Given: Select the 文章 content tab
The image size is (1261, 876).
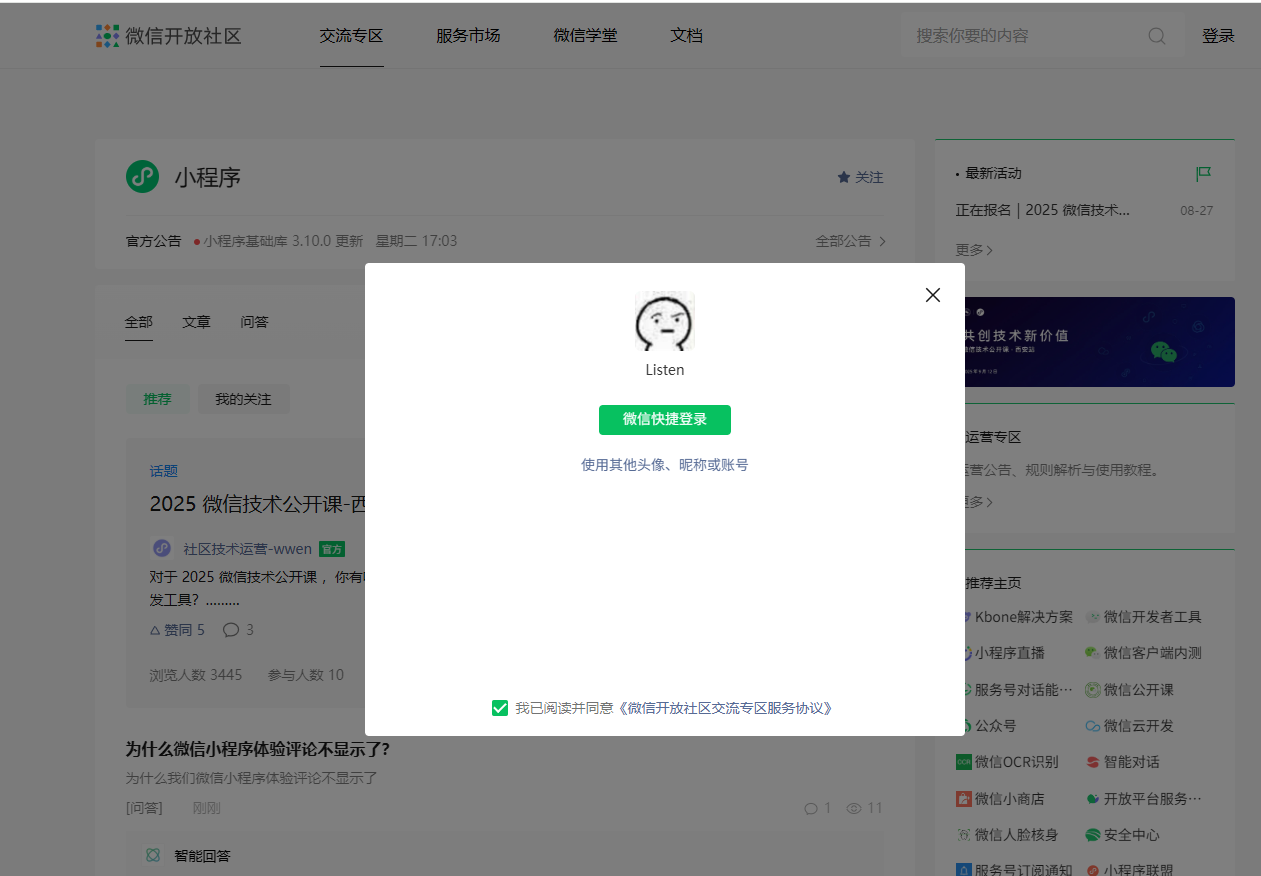Looking at the screenshot, I should coord(197,322).
